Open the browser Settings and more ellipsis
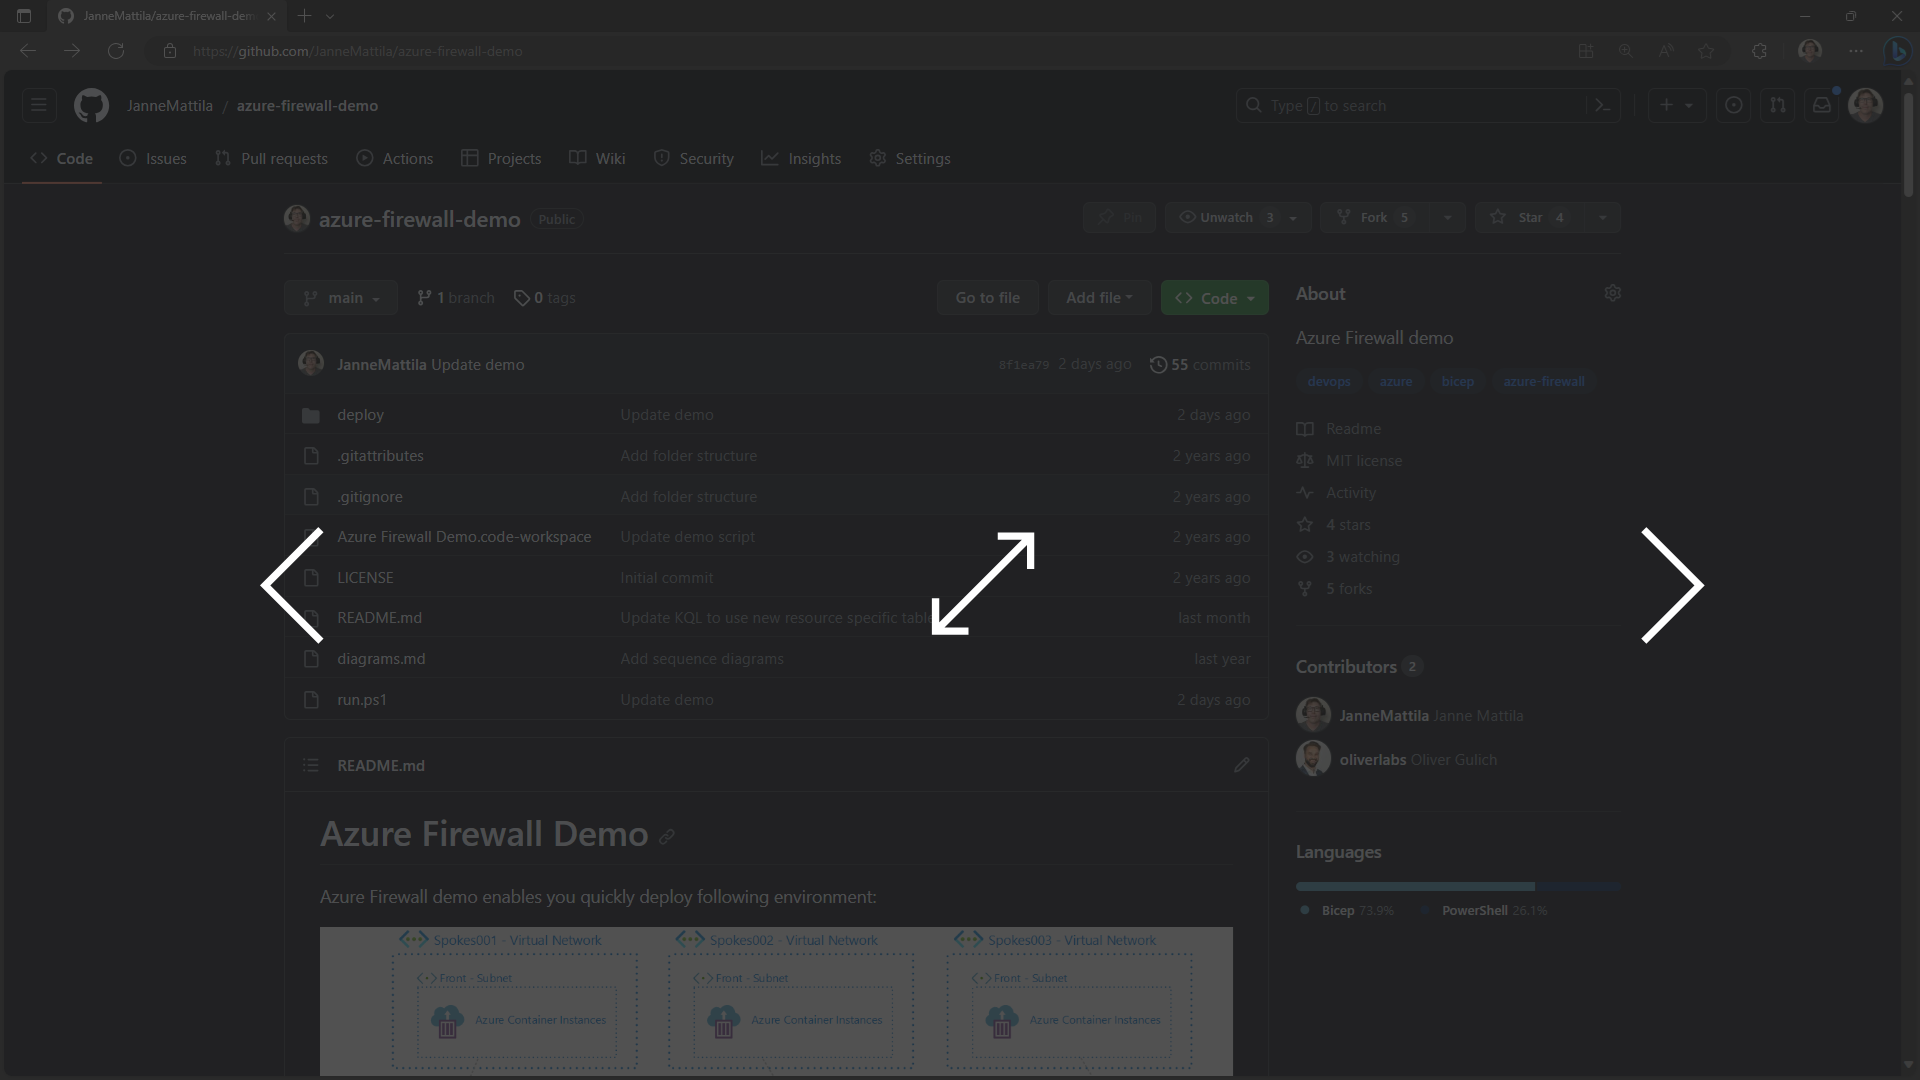Viewport: 1920px width, 1080px height. 1856,51
